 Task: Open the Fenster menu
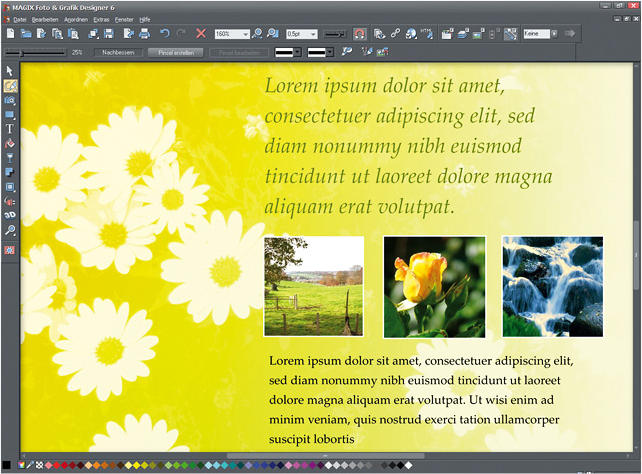(x=124, y=20)
